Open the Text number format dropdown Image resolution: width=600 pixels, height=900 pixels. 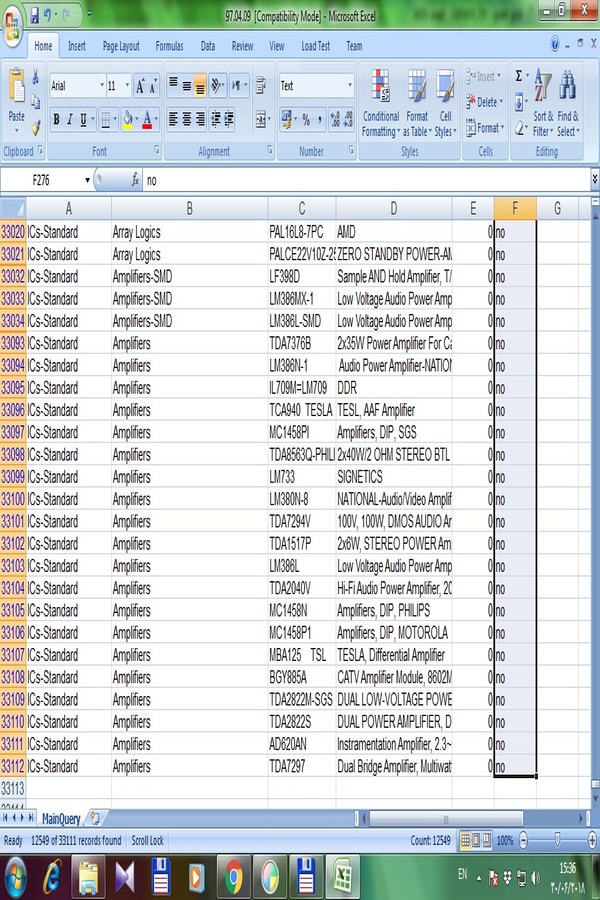350,86
